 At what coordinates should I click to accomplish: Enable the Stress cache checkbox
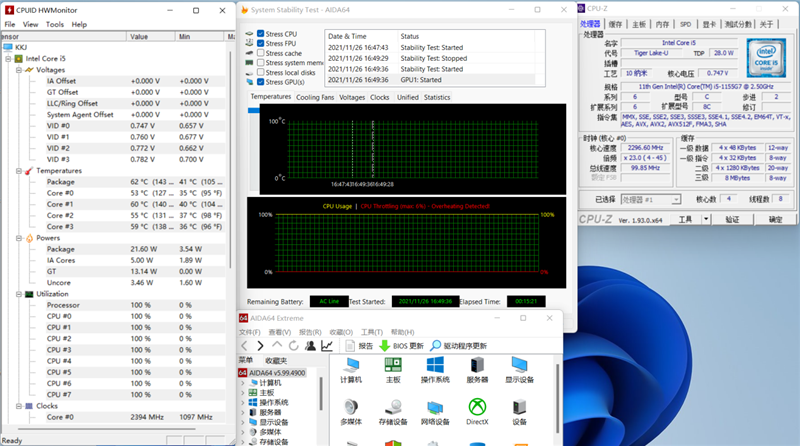tap(261, 53)
